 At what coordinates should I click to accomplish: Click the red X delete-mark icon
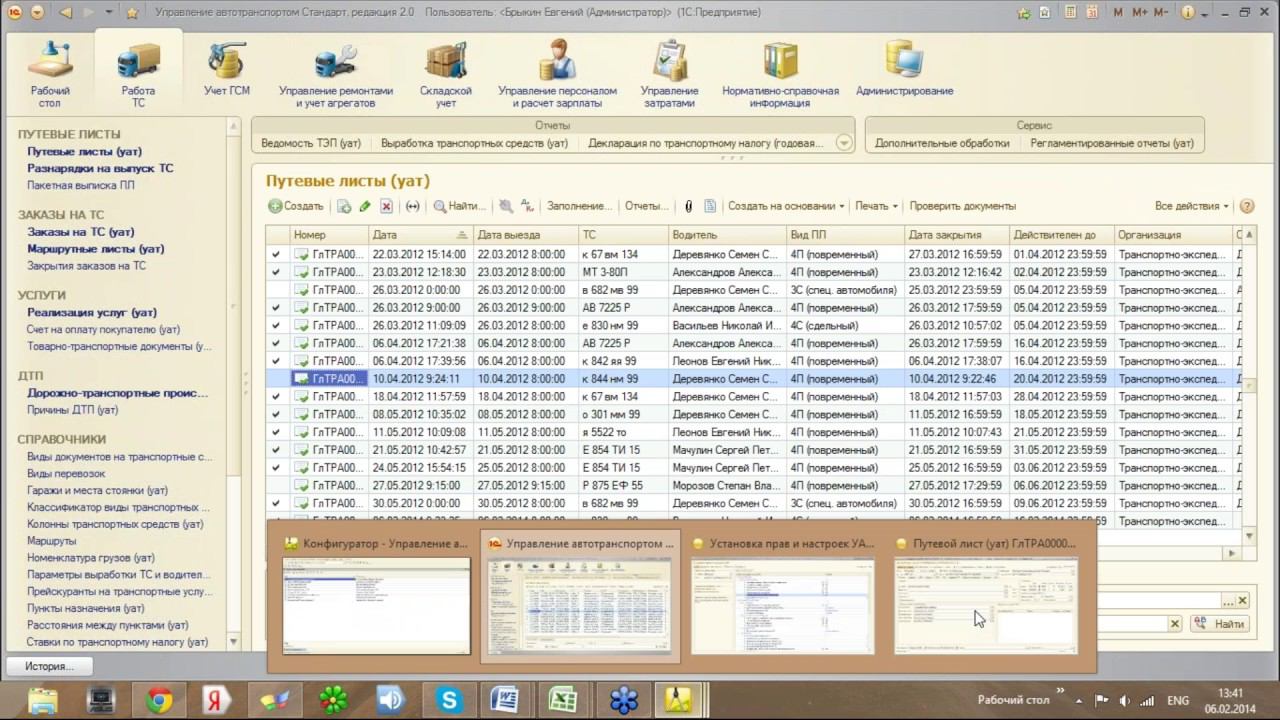pyautogui.click(x=386, y=206)
